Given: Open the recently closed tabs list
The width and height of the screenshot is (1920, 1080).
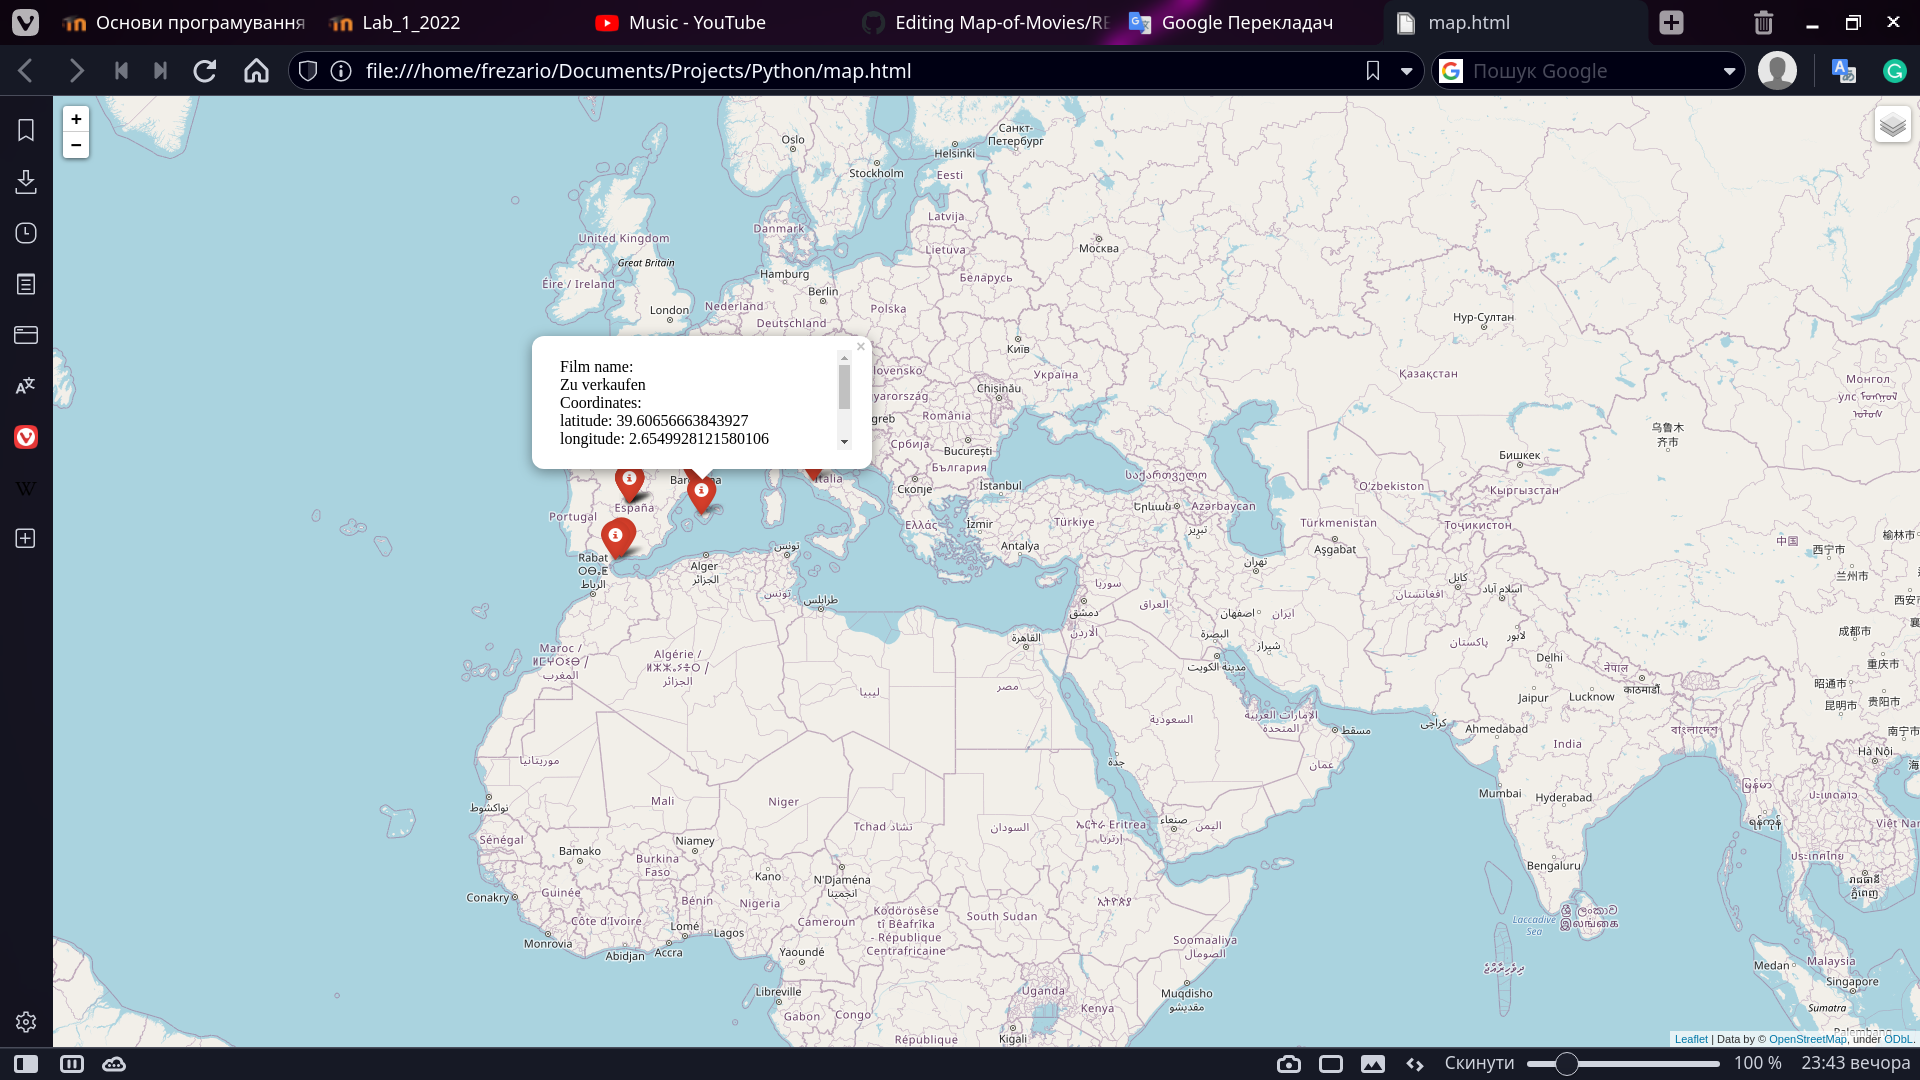Looking at the screenshot, I should coord(1763,22).
